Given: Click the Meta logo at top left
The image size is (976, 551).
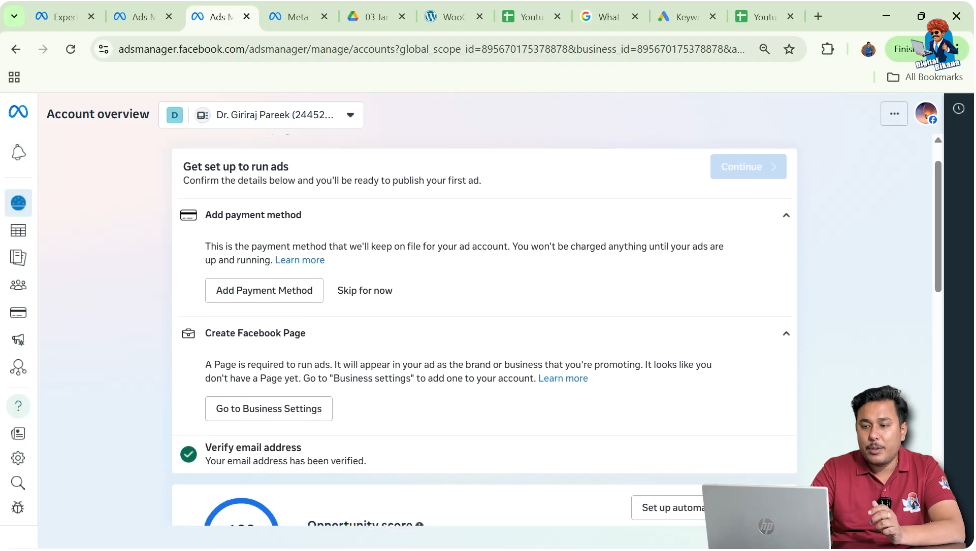Looking at the screenshot, I should click(18, 112).
